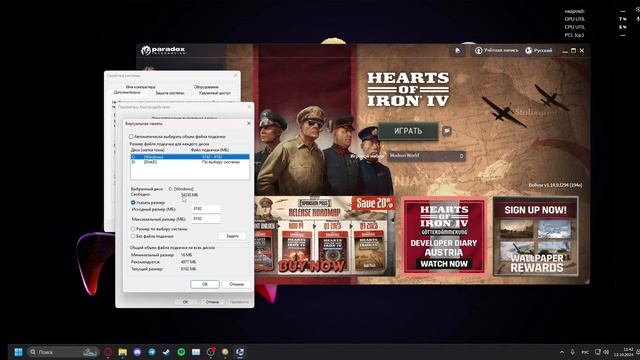Open the launcher notifications bell icon
Viewport: 640px width, 360px height.
pyautogui.click(x=458, y=51)
